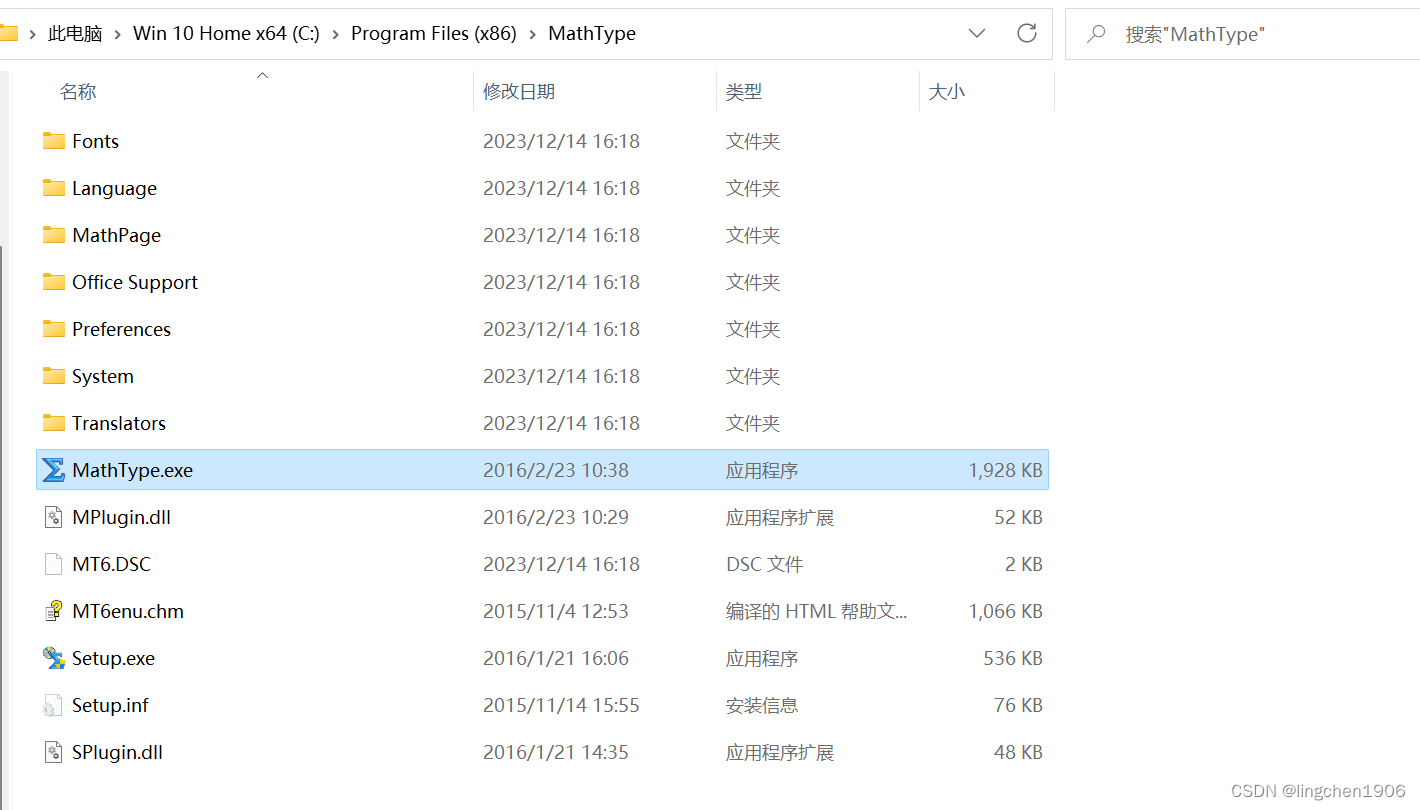Sort by the 大小 column header
The image size is (1420, 810).
947,92
